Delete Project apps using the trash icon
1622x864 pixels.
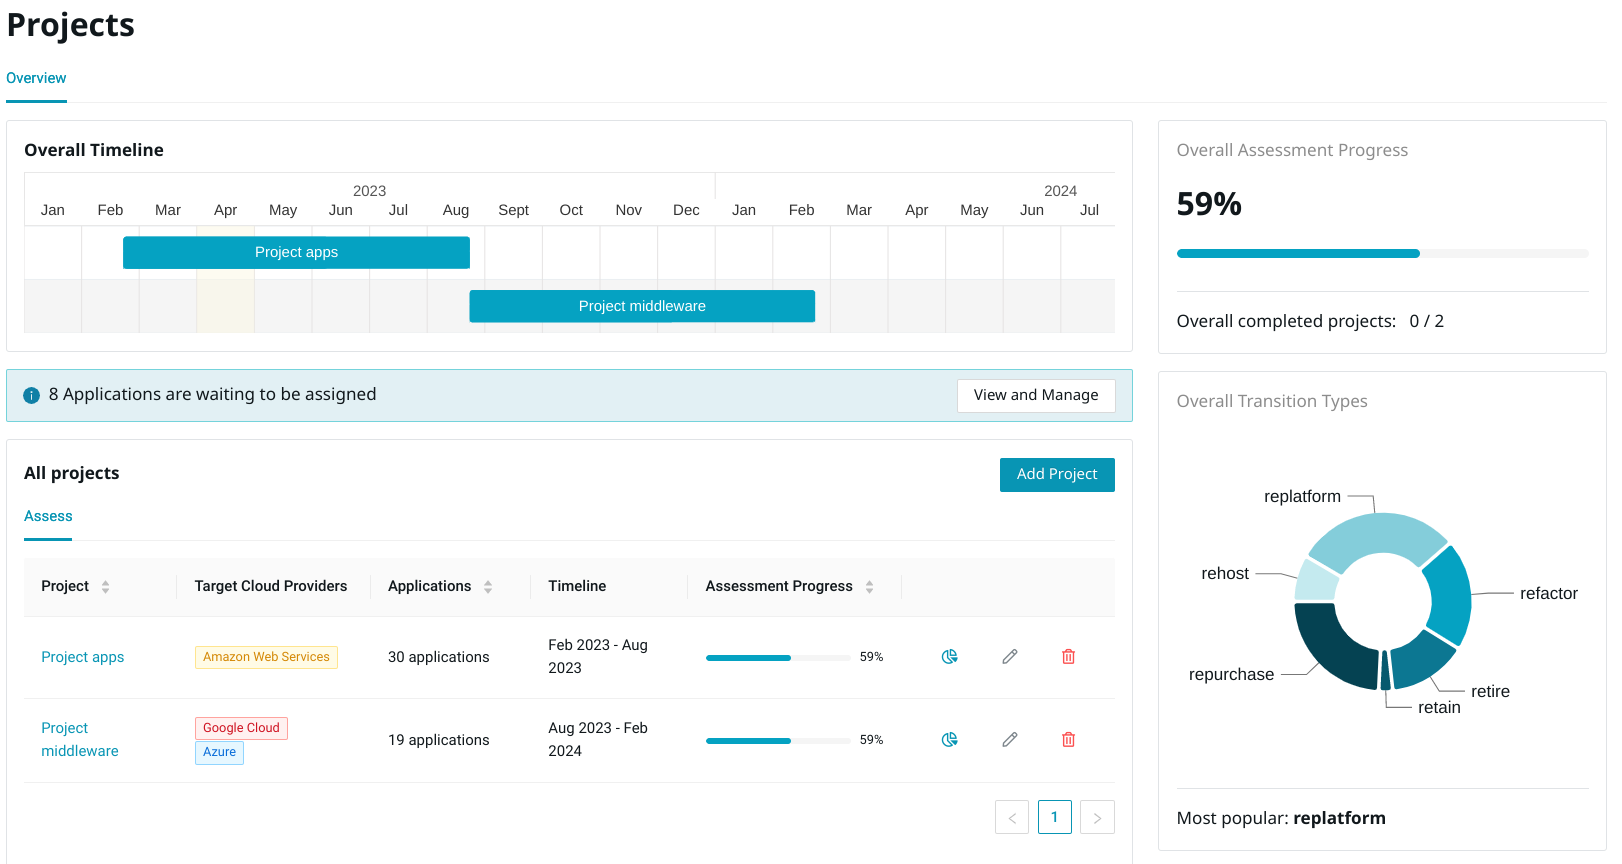click(x=1068, y=657)
